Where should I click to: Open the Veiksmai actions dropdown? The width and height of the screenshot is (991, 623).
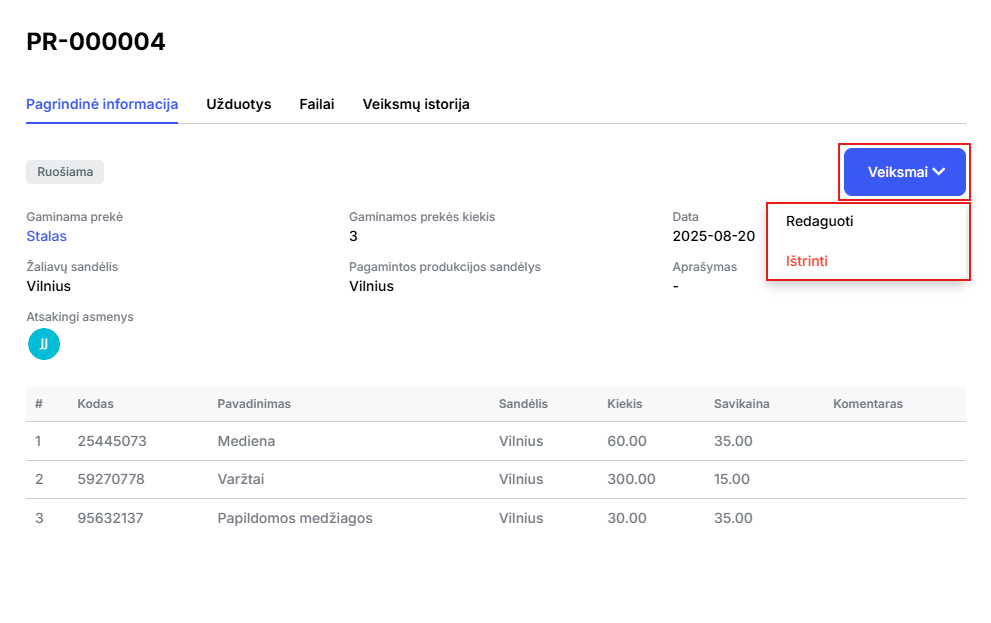pos(904,172)
